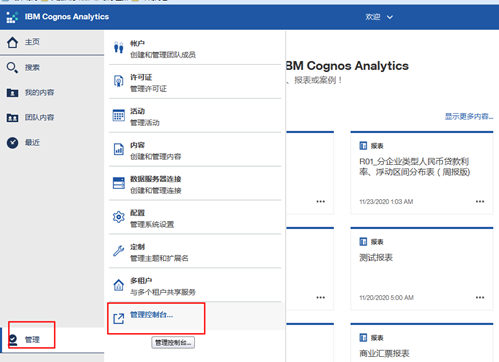Screen dimensions: 499x362
Task: Click the 管理控制台... tooltip button
Action: 173,343
